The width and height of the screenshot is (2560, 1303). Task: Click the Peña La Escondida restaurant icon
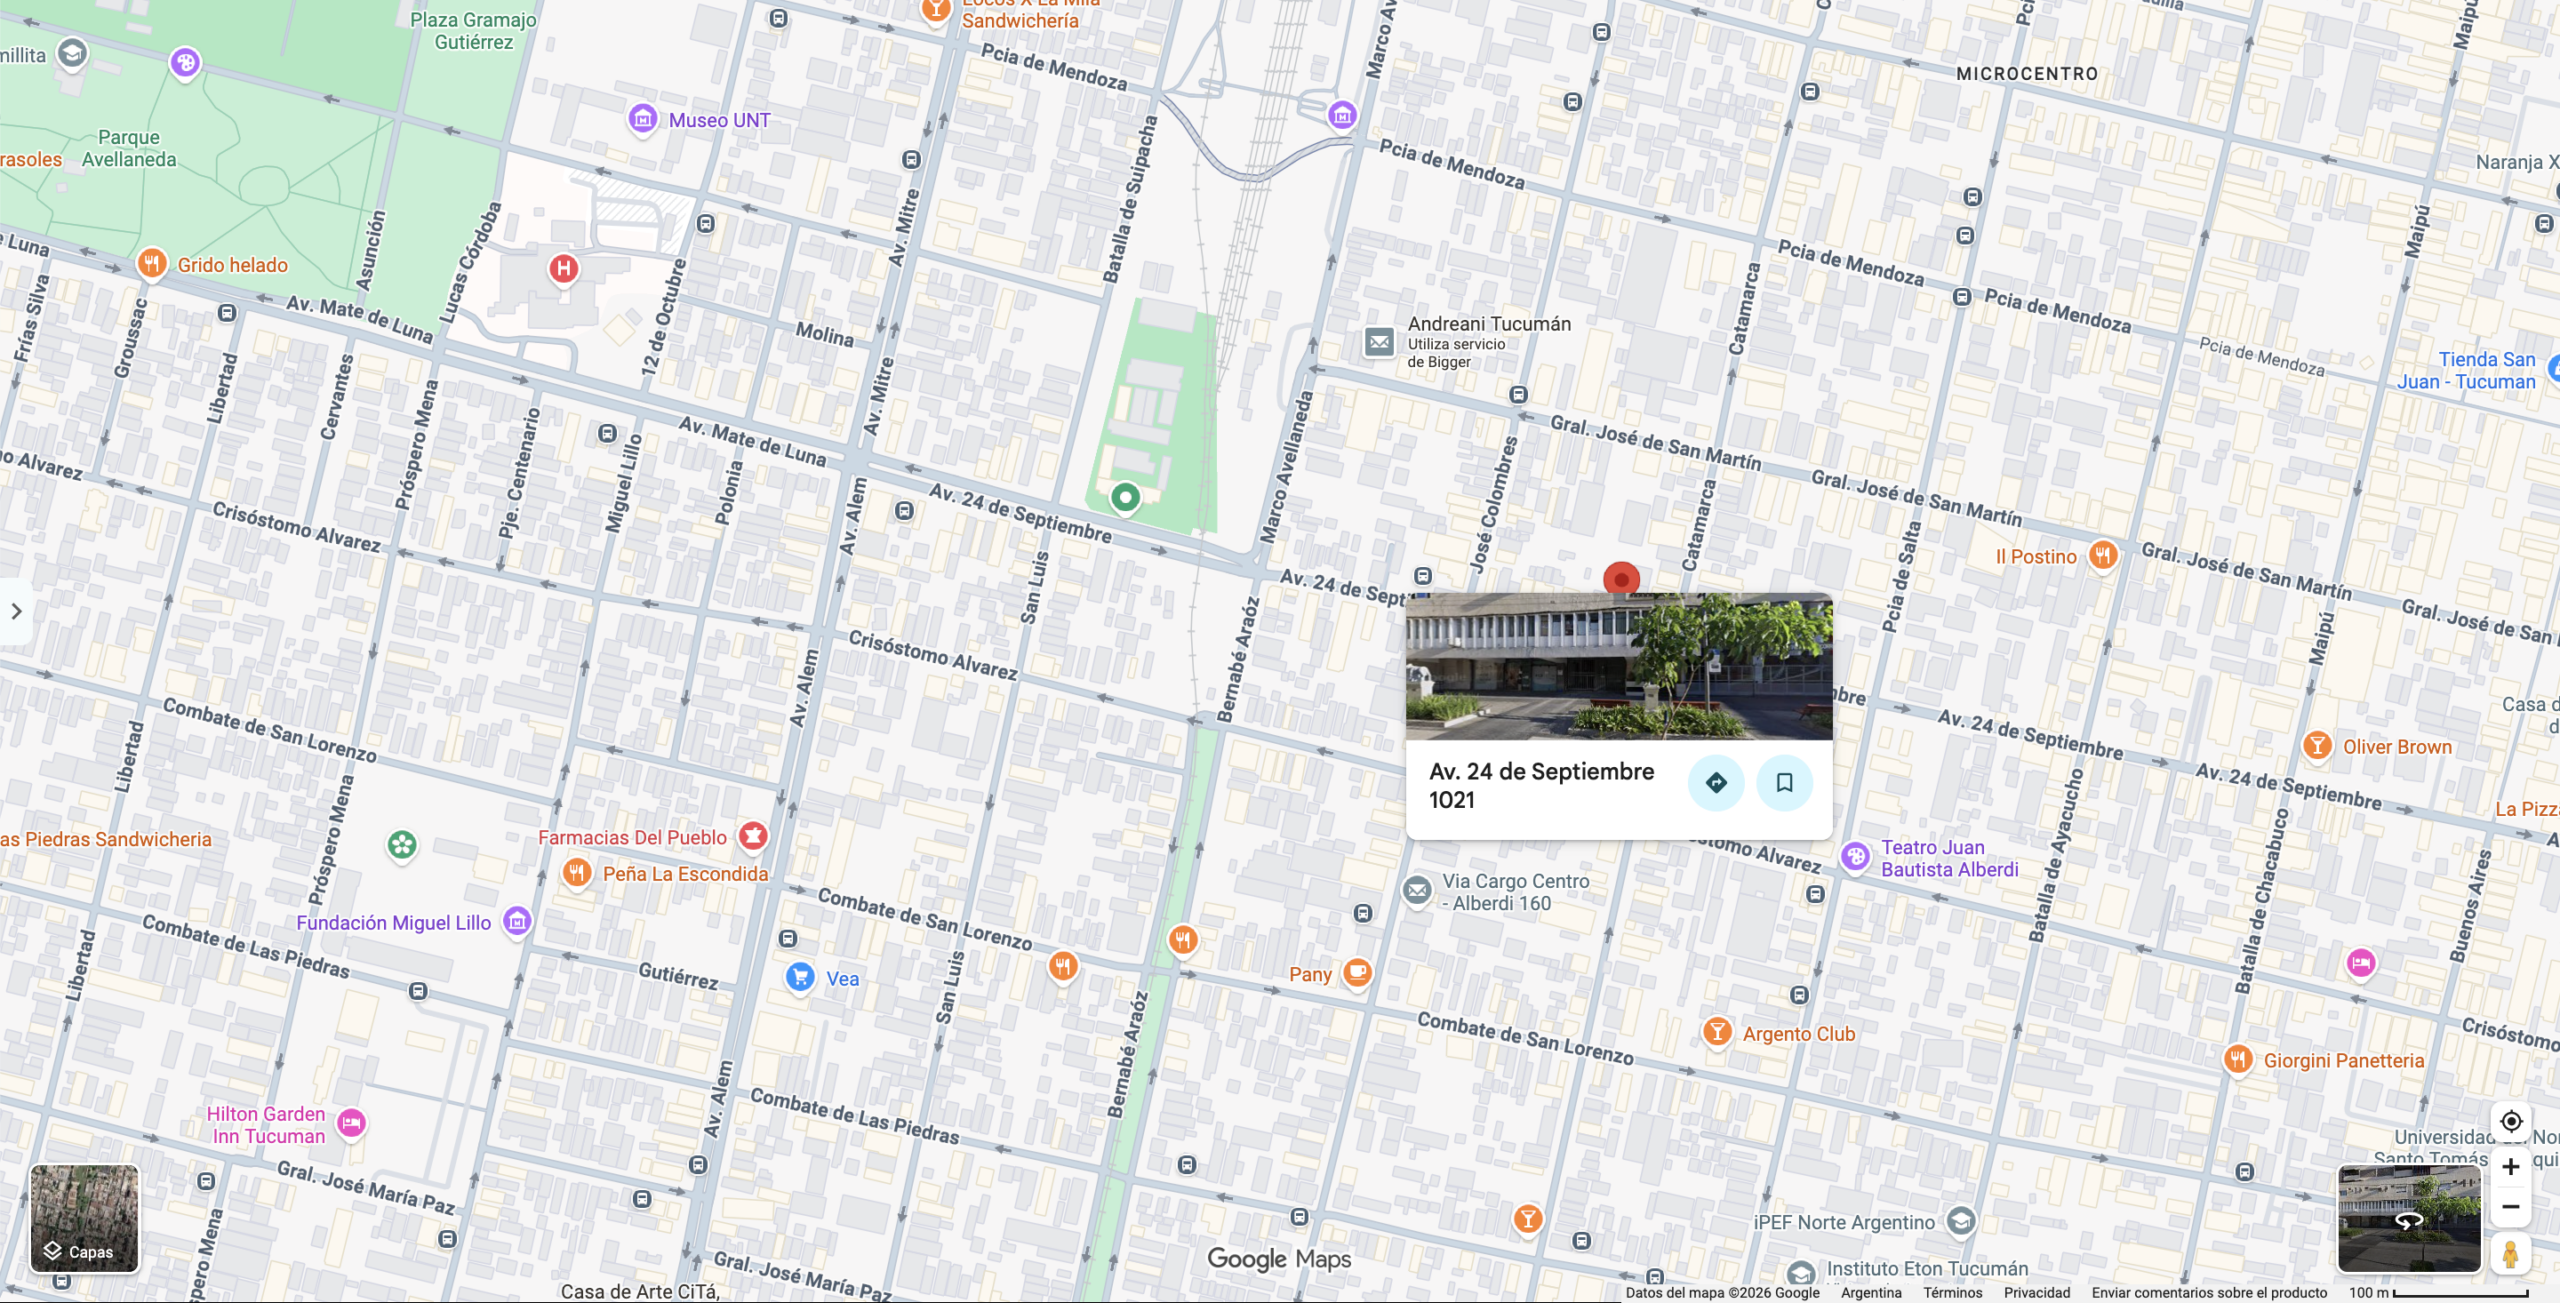click(x=577, y=872)
